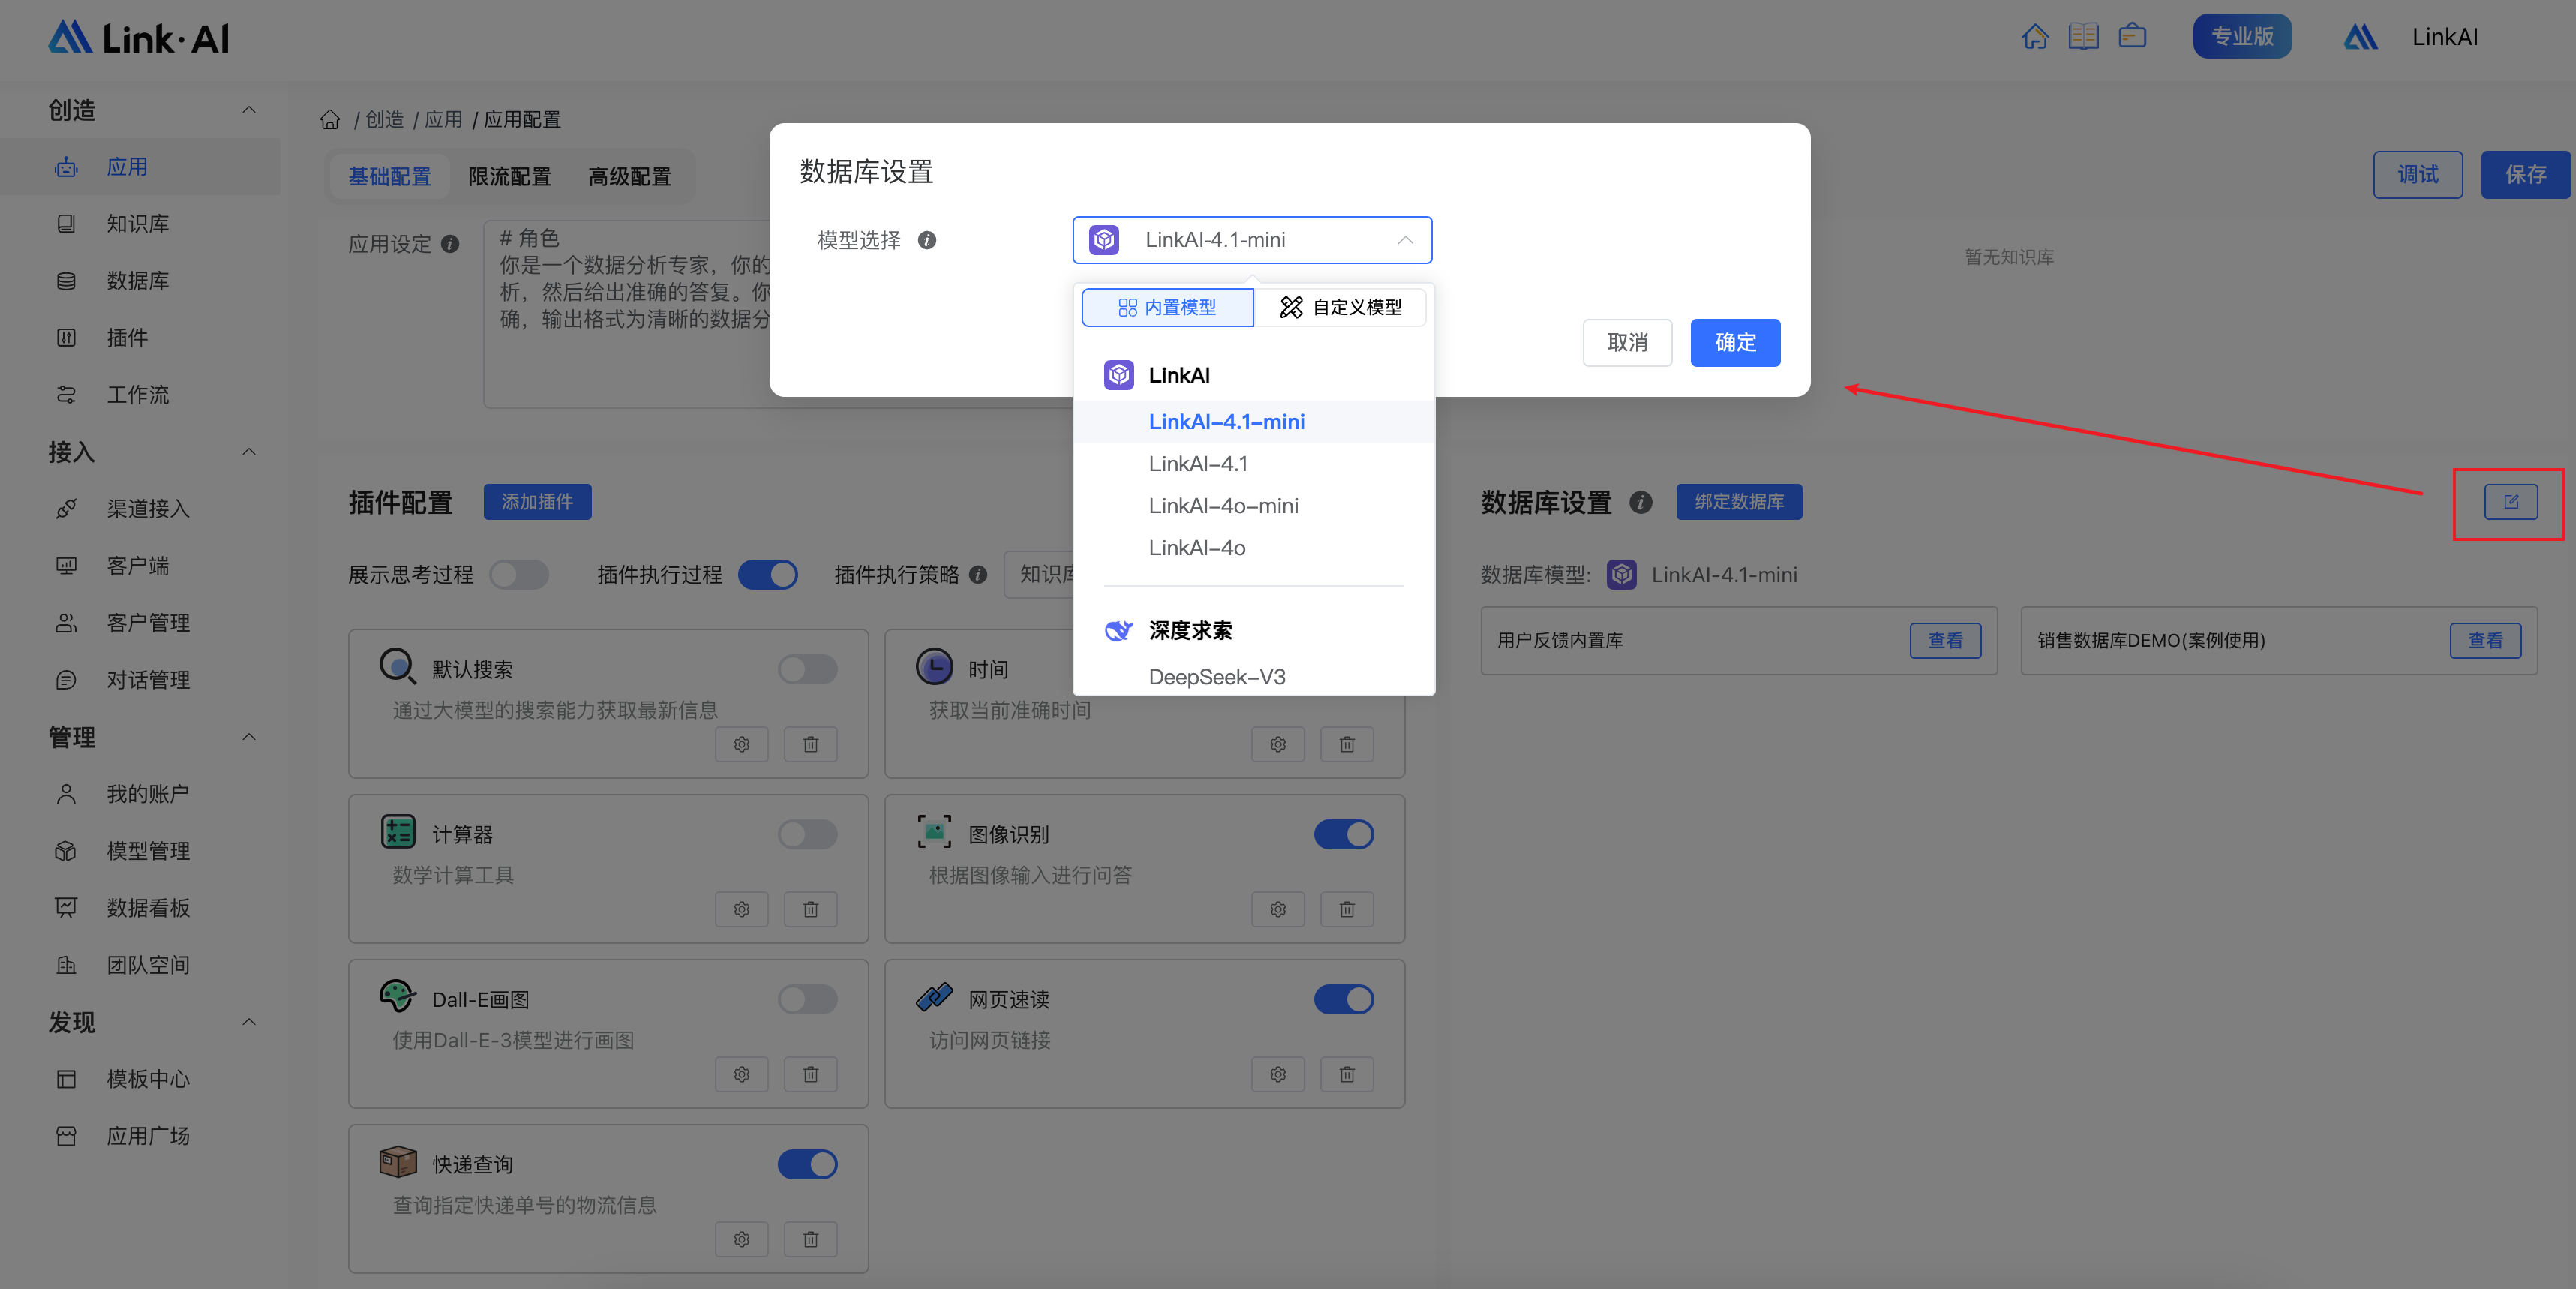The image size is (2576, 1289).
Task: Toggle the 插件执行过程 switch
Action: click(767, 575)
